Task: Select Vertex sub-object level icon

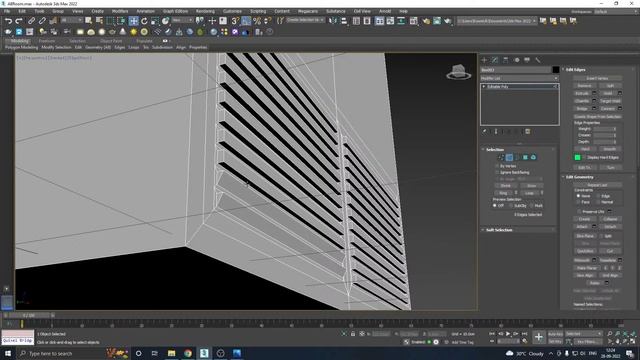Action: tap(501, 157)
